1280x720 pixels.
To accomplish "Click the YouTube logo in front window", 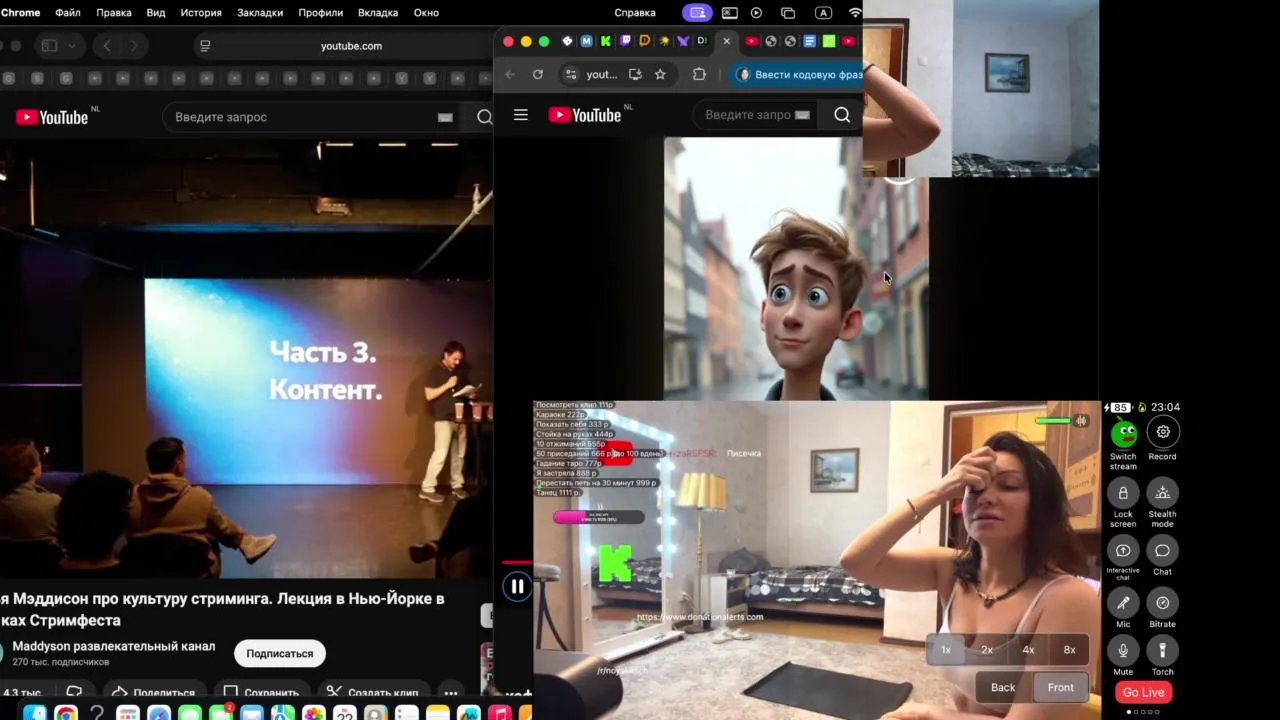I will point(585,115).
